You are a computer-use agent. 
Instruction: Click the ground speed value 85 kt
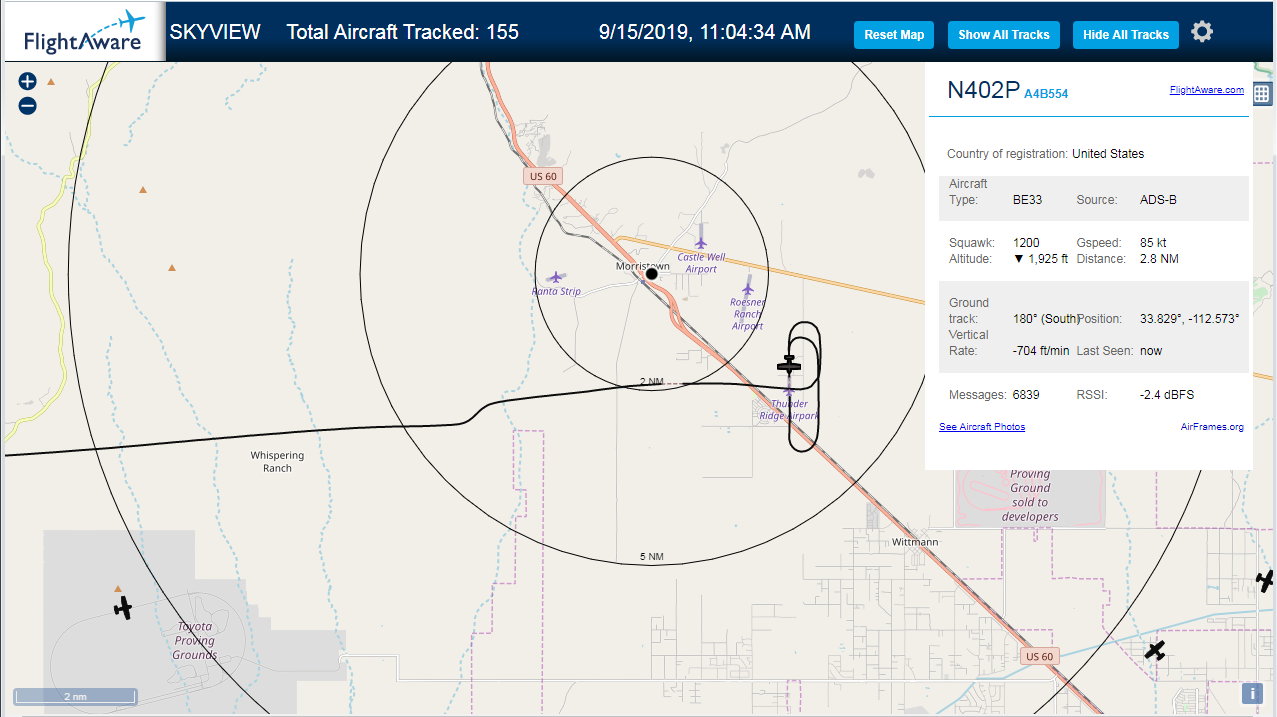1153,243
